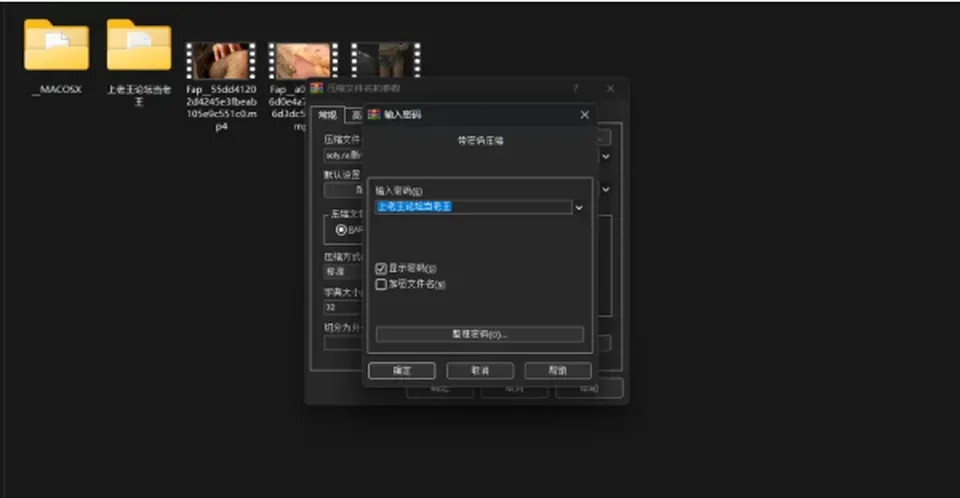Click inside the highlighted password input field
The width and height of the screenshot is (960, 498).
(473, 207)
